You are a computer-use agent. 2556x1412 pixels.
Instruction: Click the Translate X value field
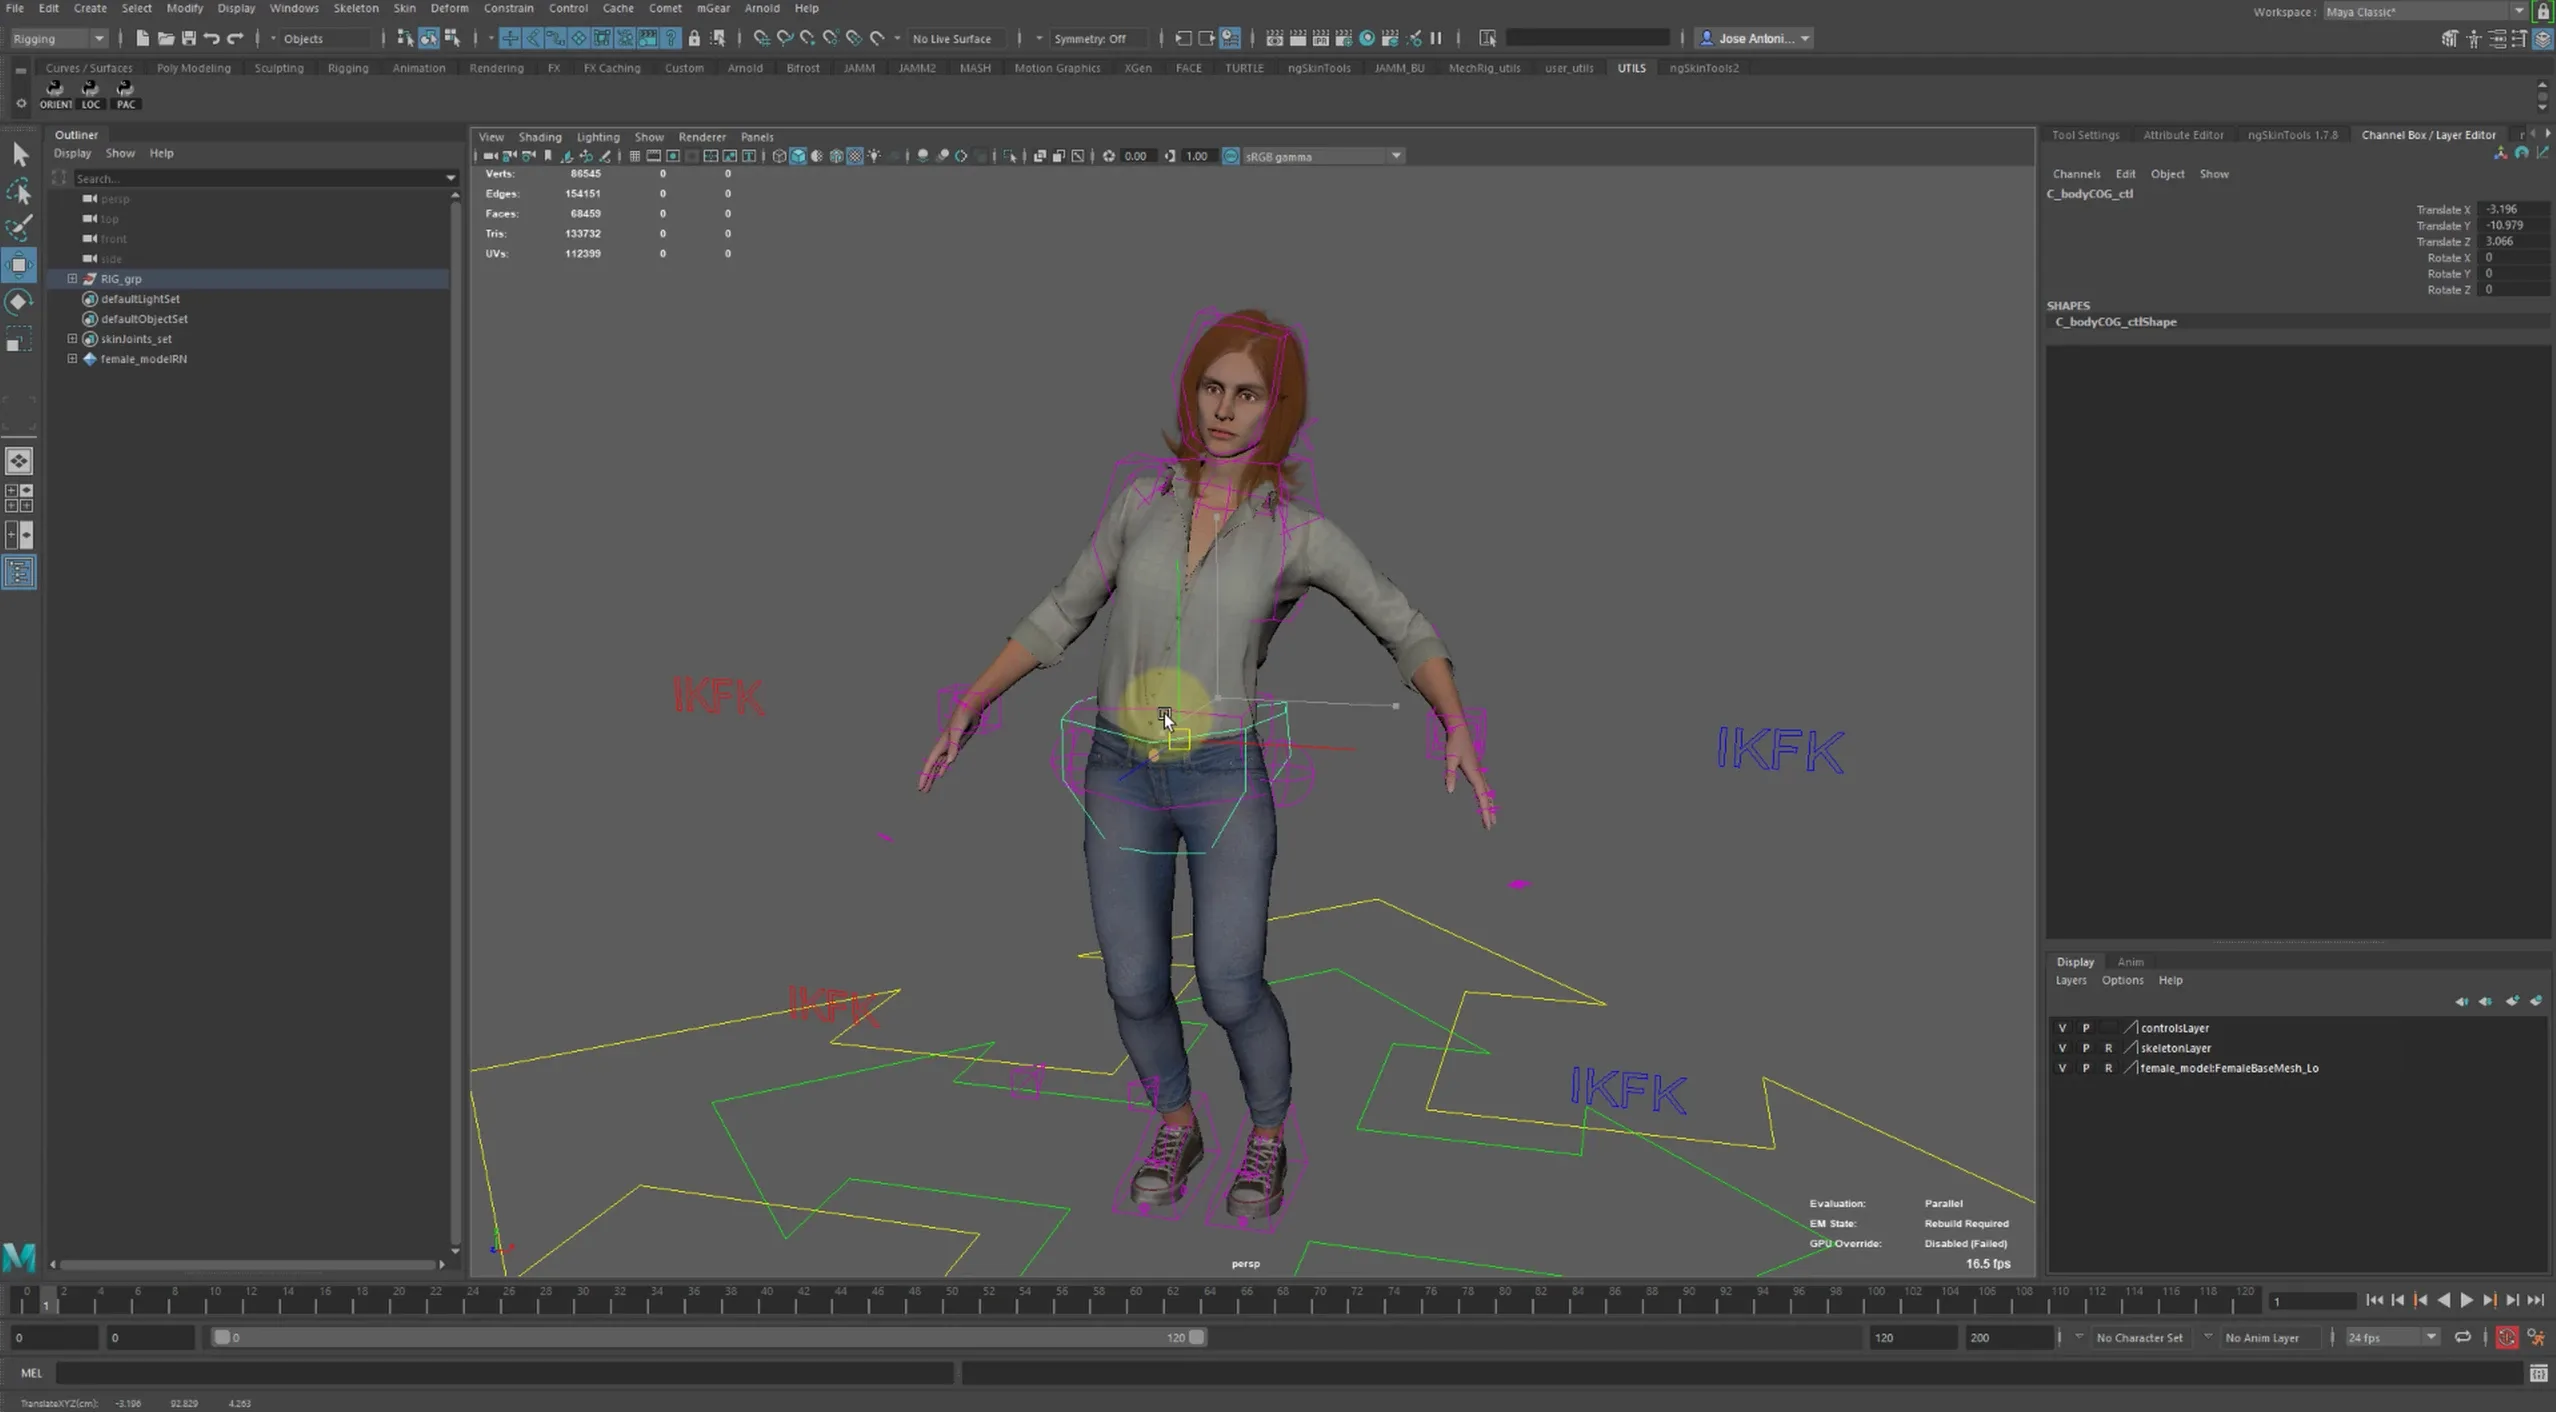click(x=2514, y=210)
